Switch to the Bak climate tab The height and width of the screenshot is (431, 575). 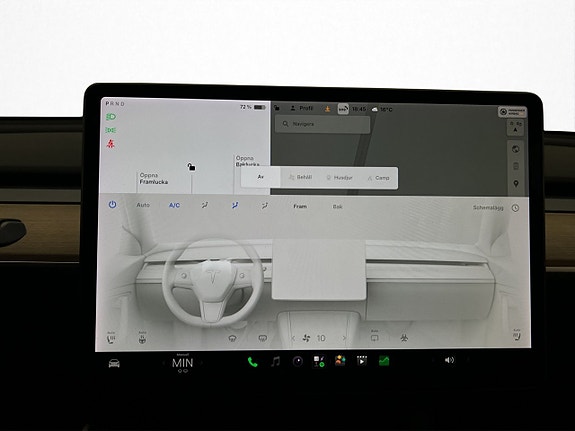(x=337, y=207)
